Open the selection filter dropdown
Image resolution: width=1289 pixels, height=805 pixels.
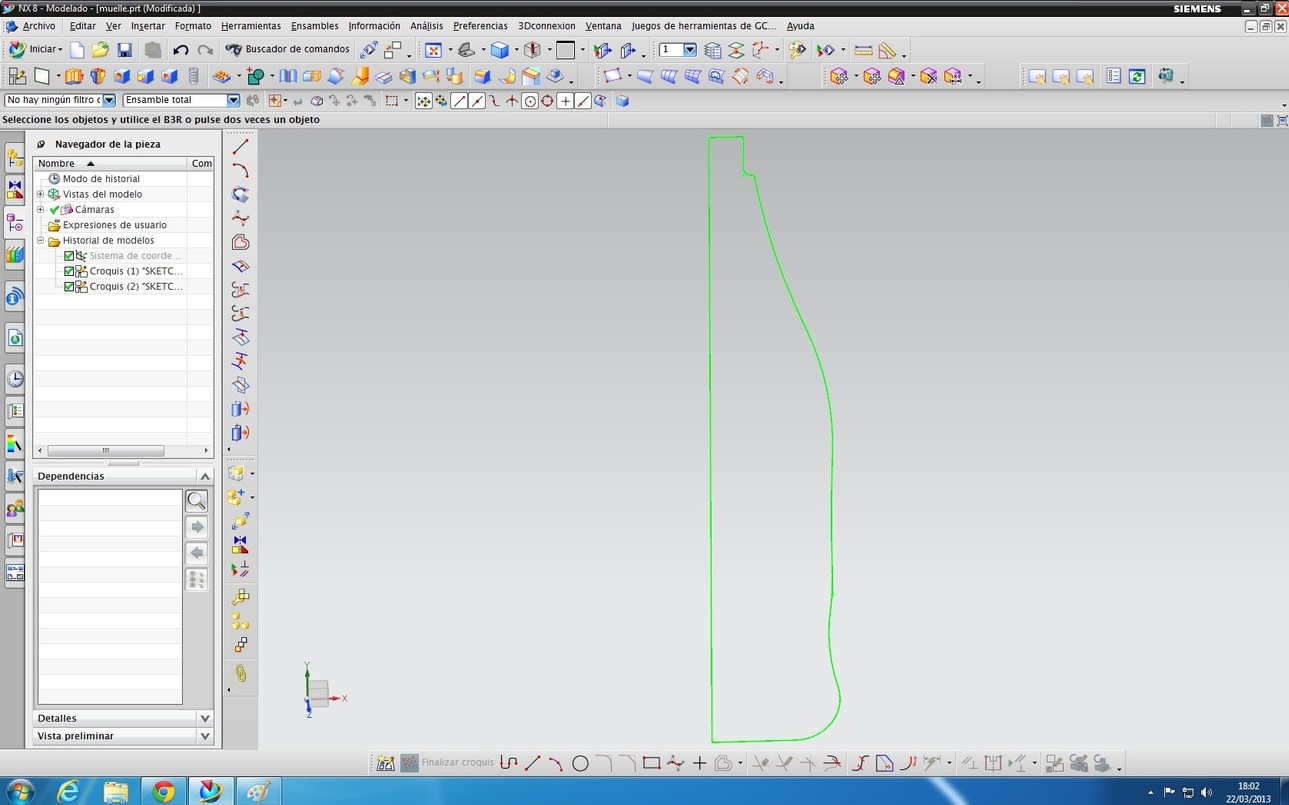(109, 100)
